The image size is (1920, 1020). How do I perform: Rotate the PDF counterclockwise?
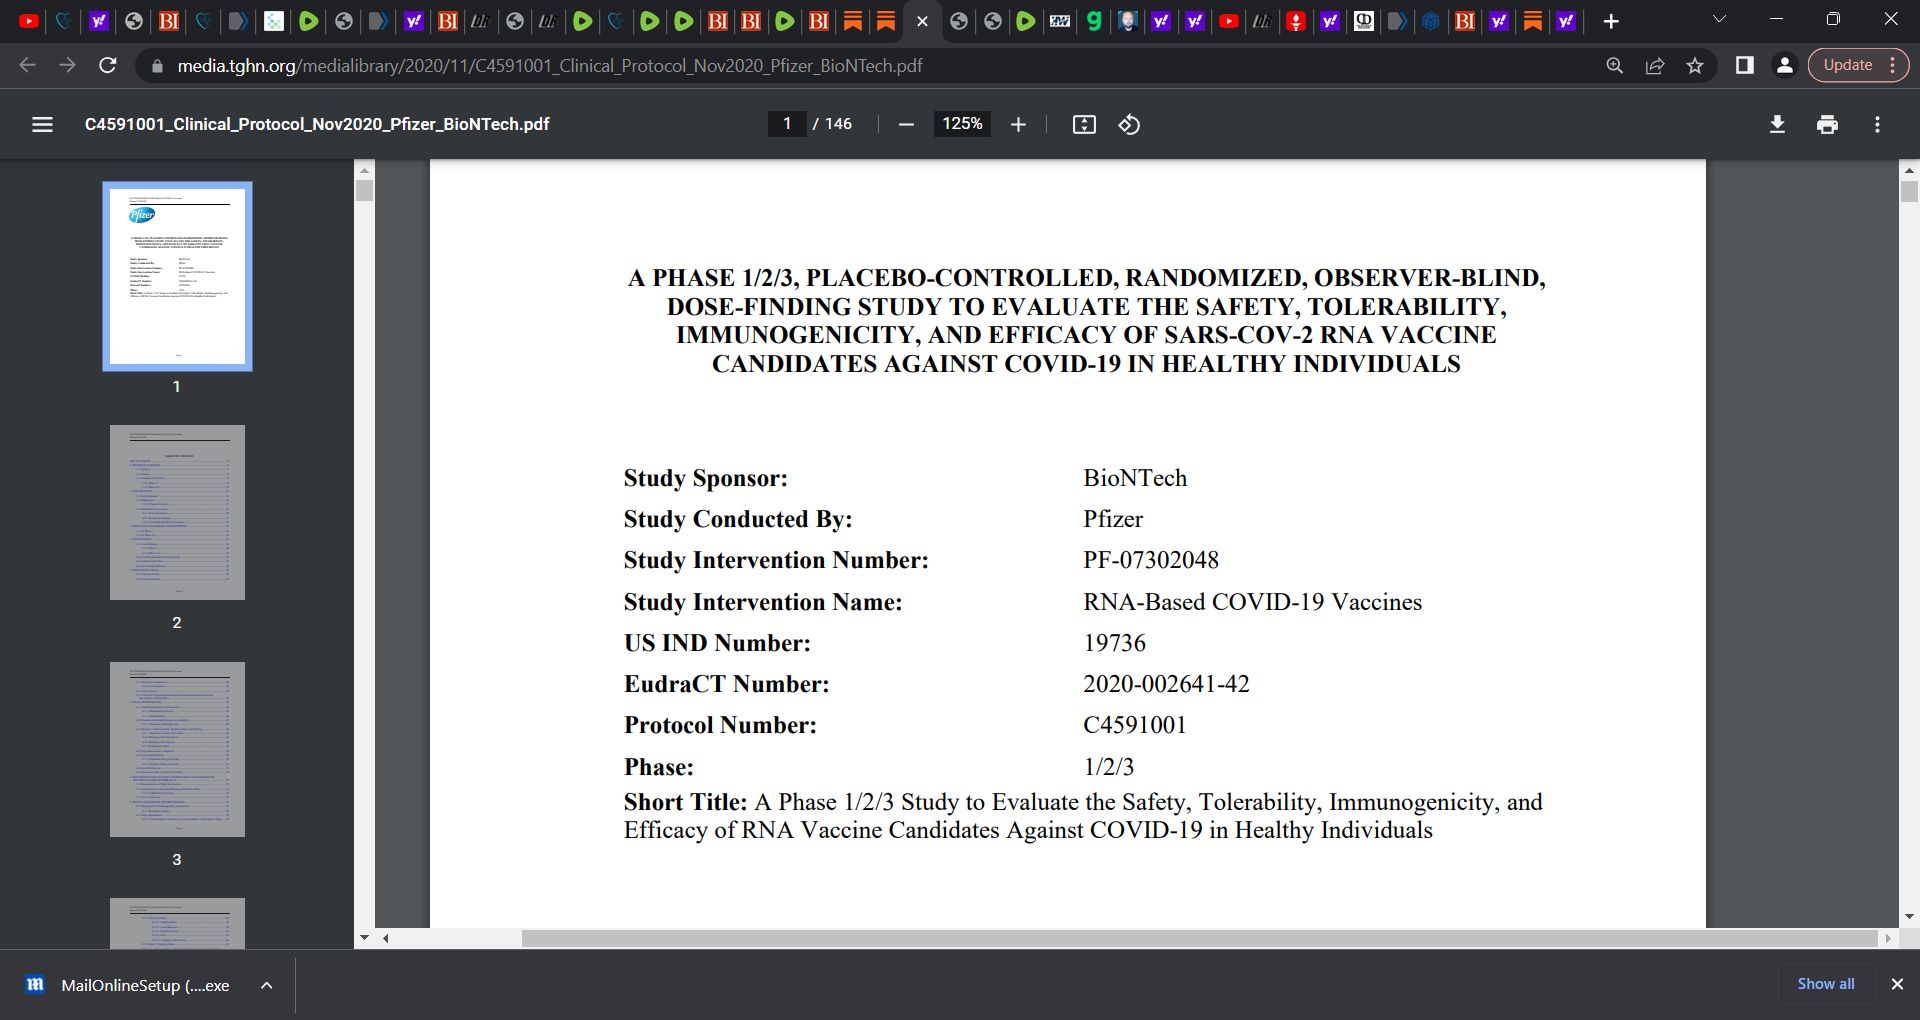click(1129, 124)
